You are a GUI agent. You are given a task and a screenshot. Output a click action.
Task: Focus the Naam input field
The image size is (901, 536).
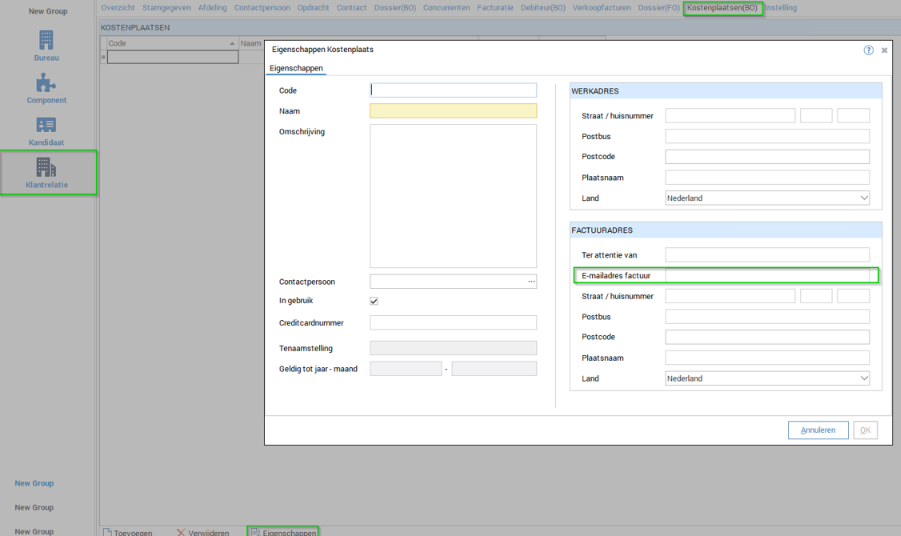(453, 111)
